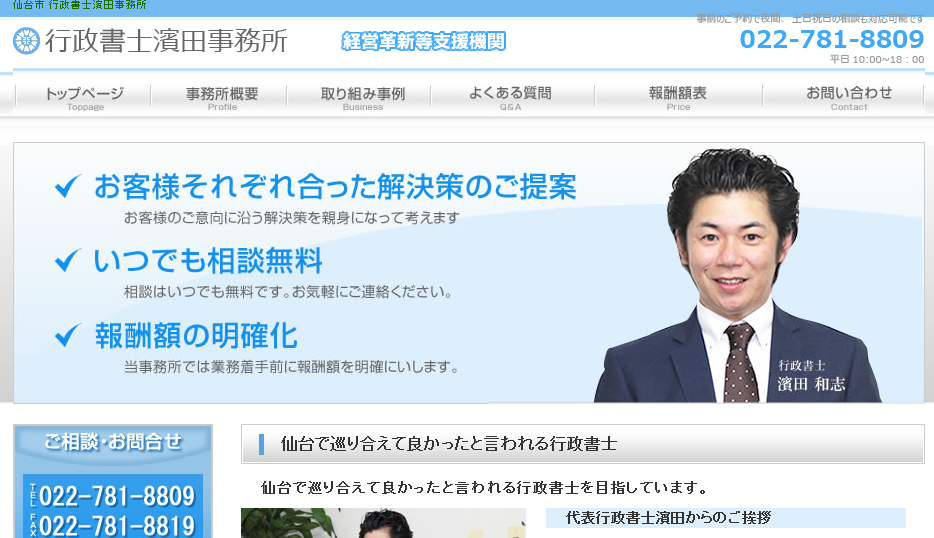Open 報酬額表 Price menu

tap(678, 98)
